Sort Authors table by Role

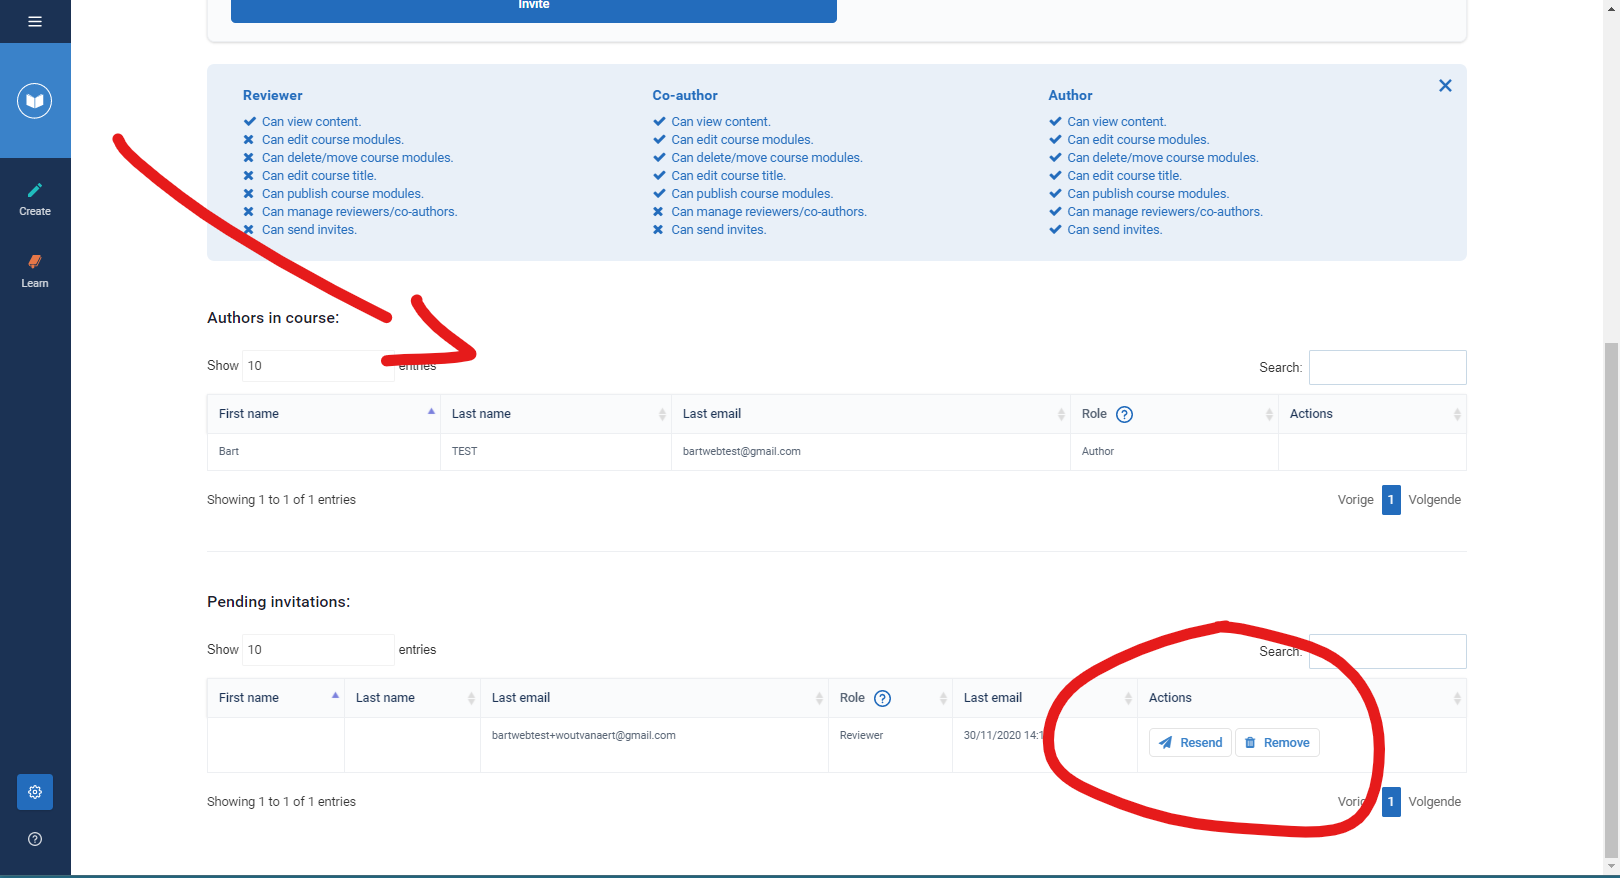coord(1175,414)
